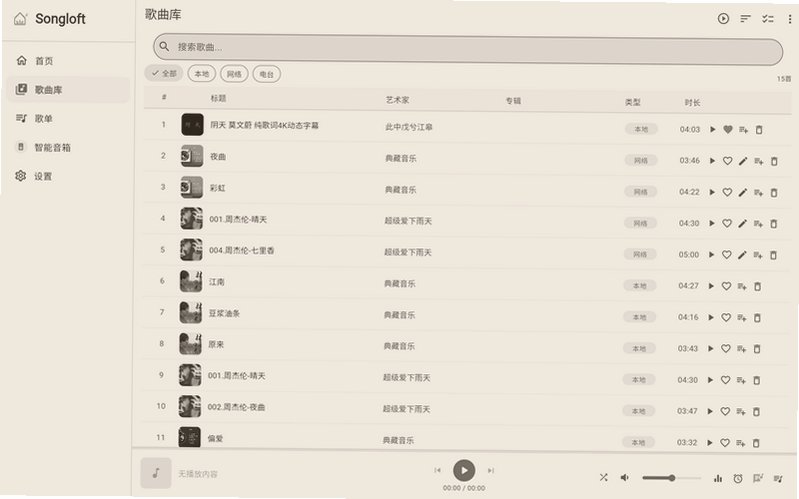799x499 pixels.
Task: Click the 搜索歌曲 search field
Action: [468, 49]
